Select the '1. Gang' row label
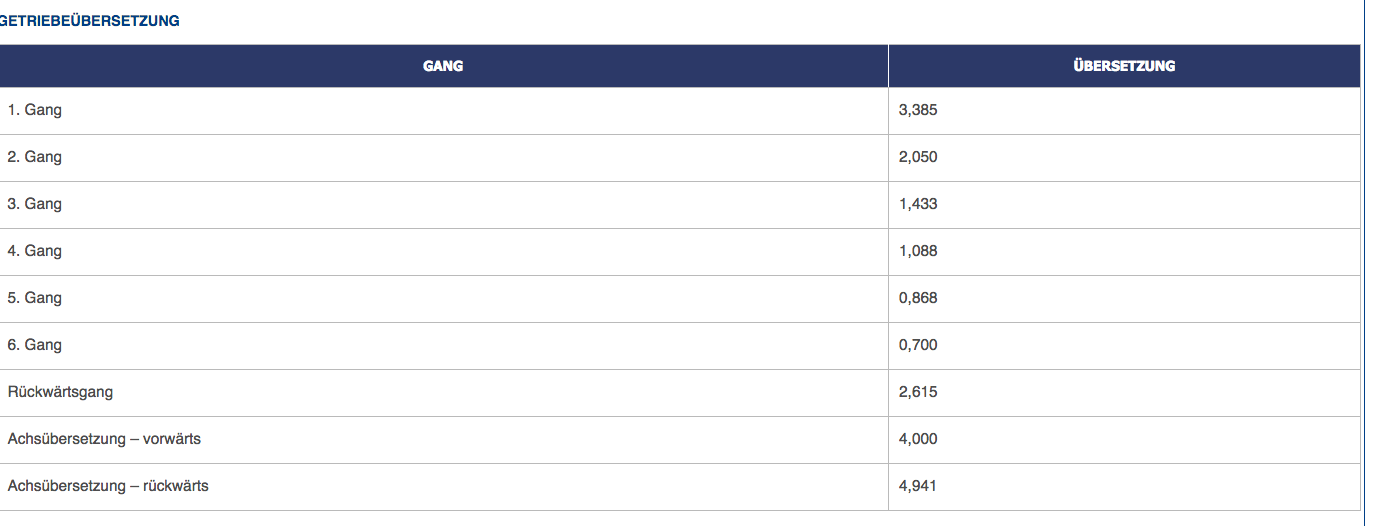1387x526 pixels. pos(35,110)
